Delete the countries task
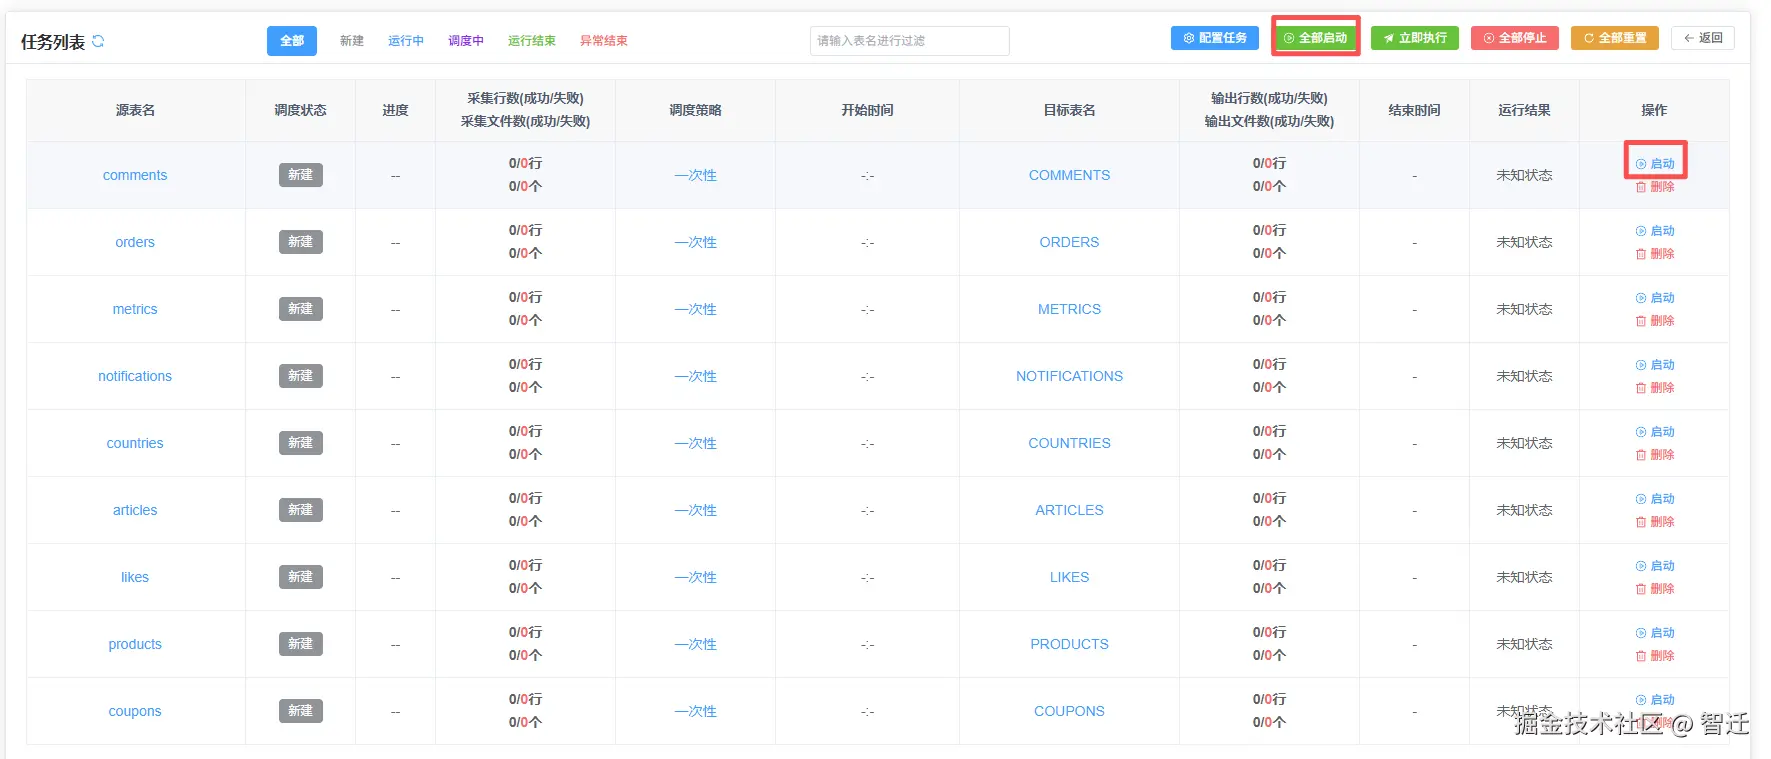The width and height of the screenshot is (1771, 759). (x=1655, y=455)
